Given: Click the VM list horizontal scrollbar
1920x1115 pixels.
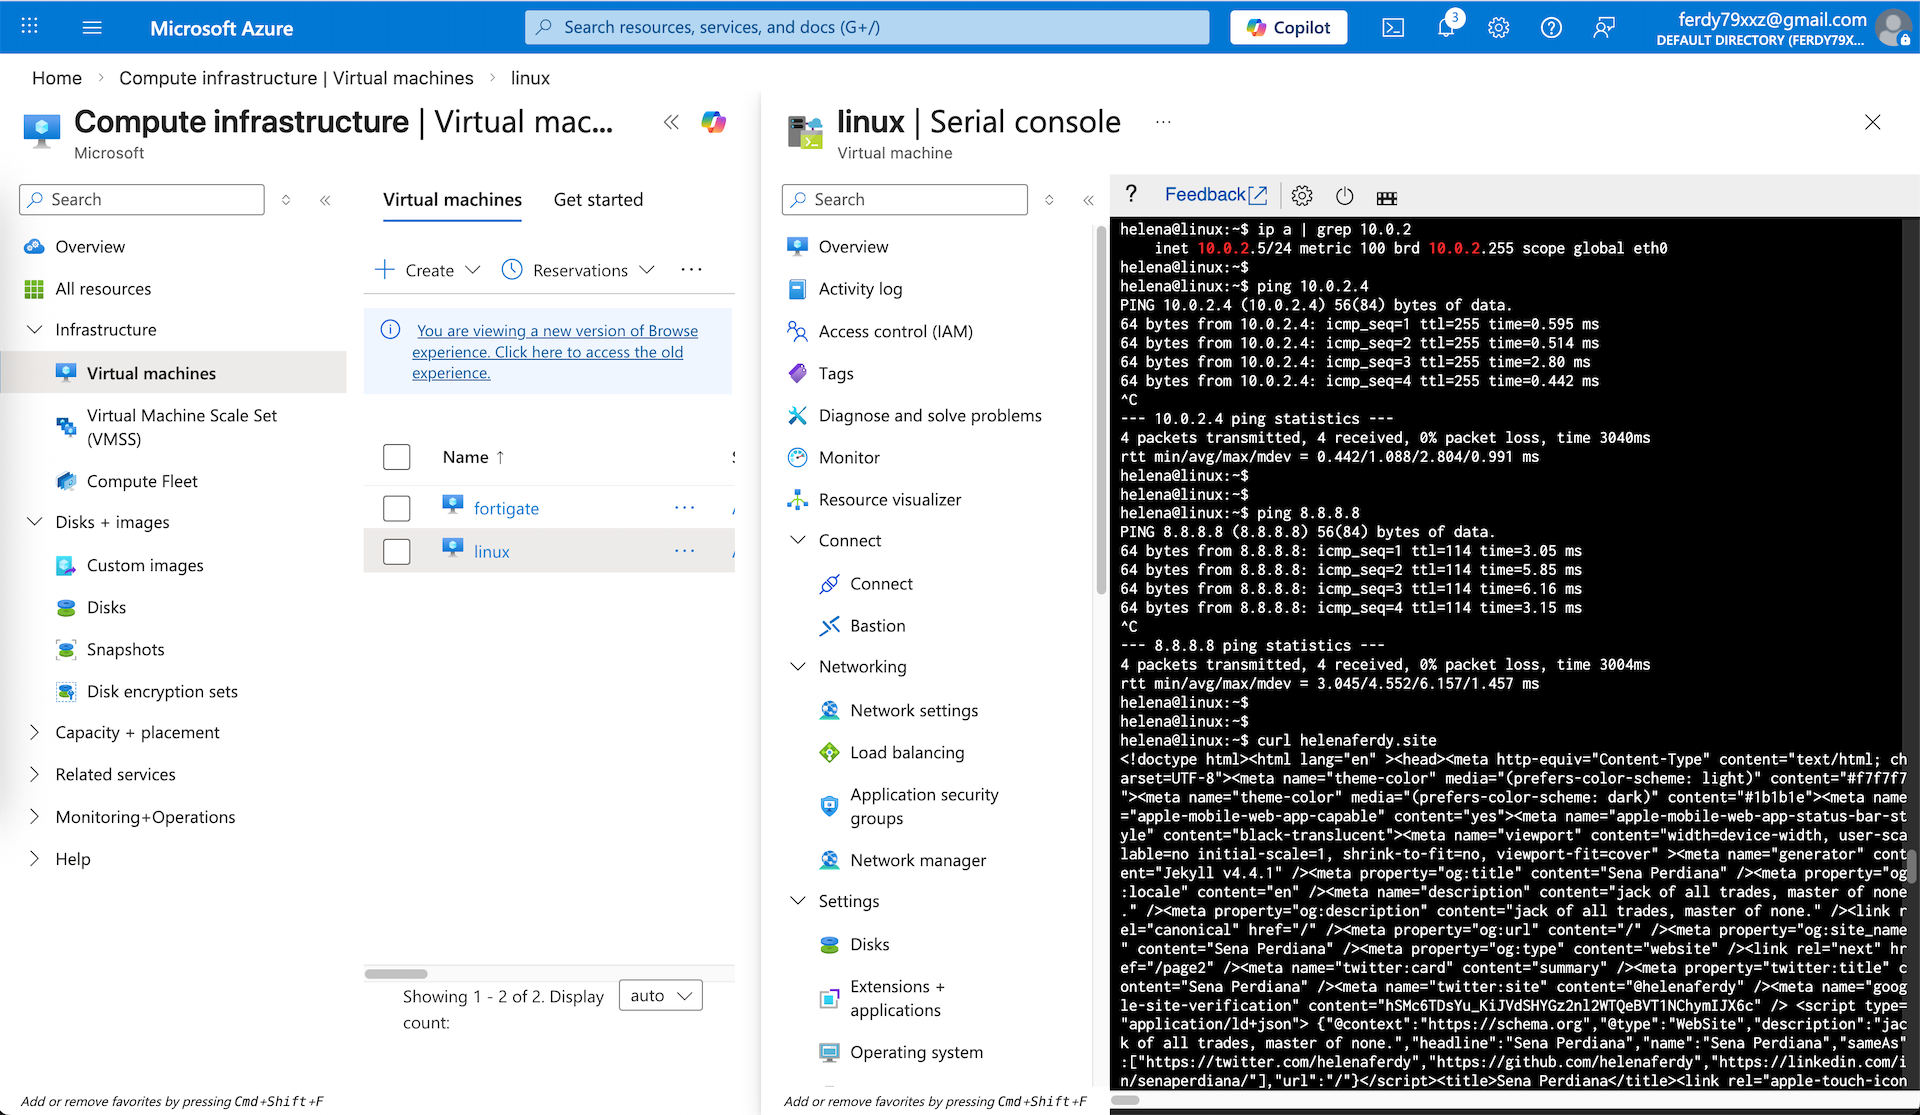Looking at the screenshot, I should [x=396, y=973].
